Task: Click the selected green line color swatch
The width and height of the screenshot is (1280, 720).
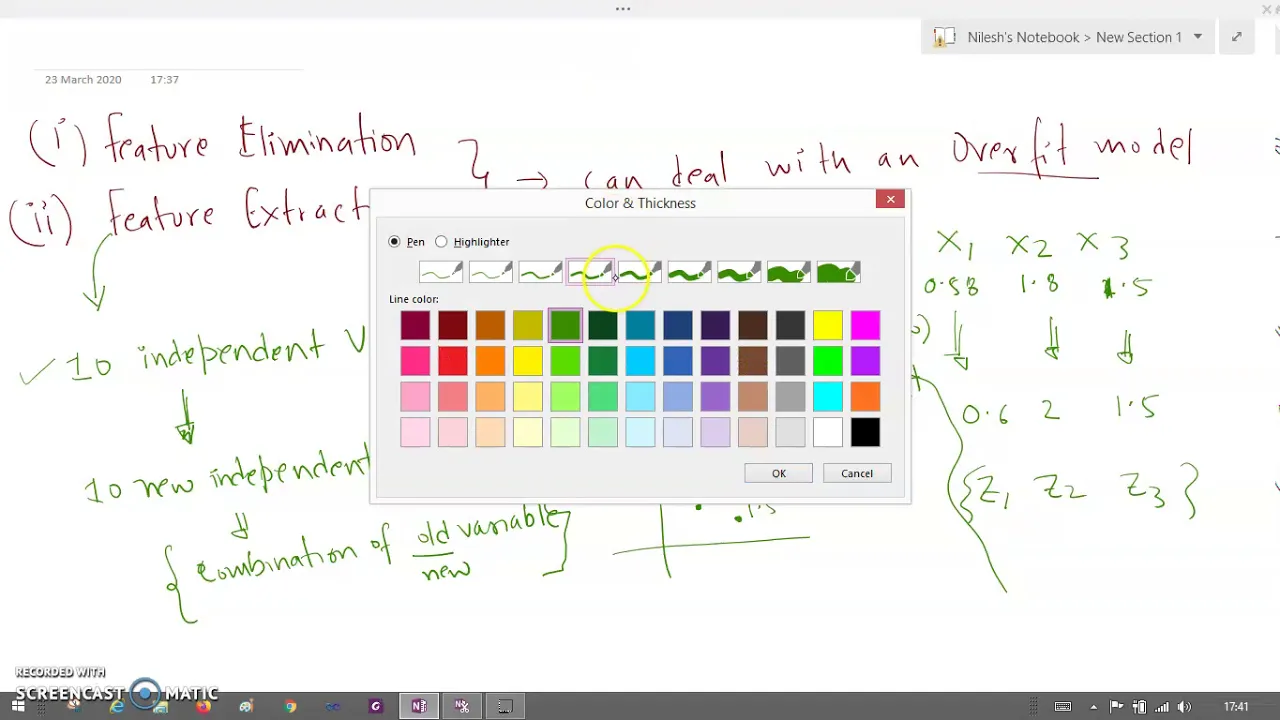Action: 565,325
